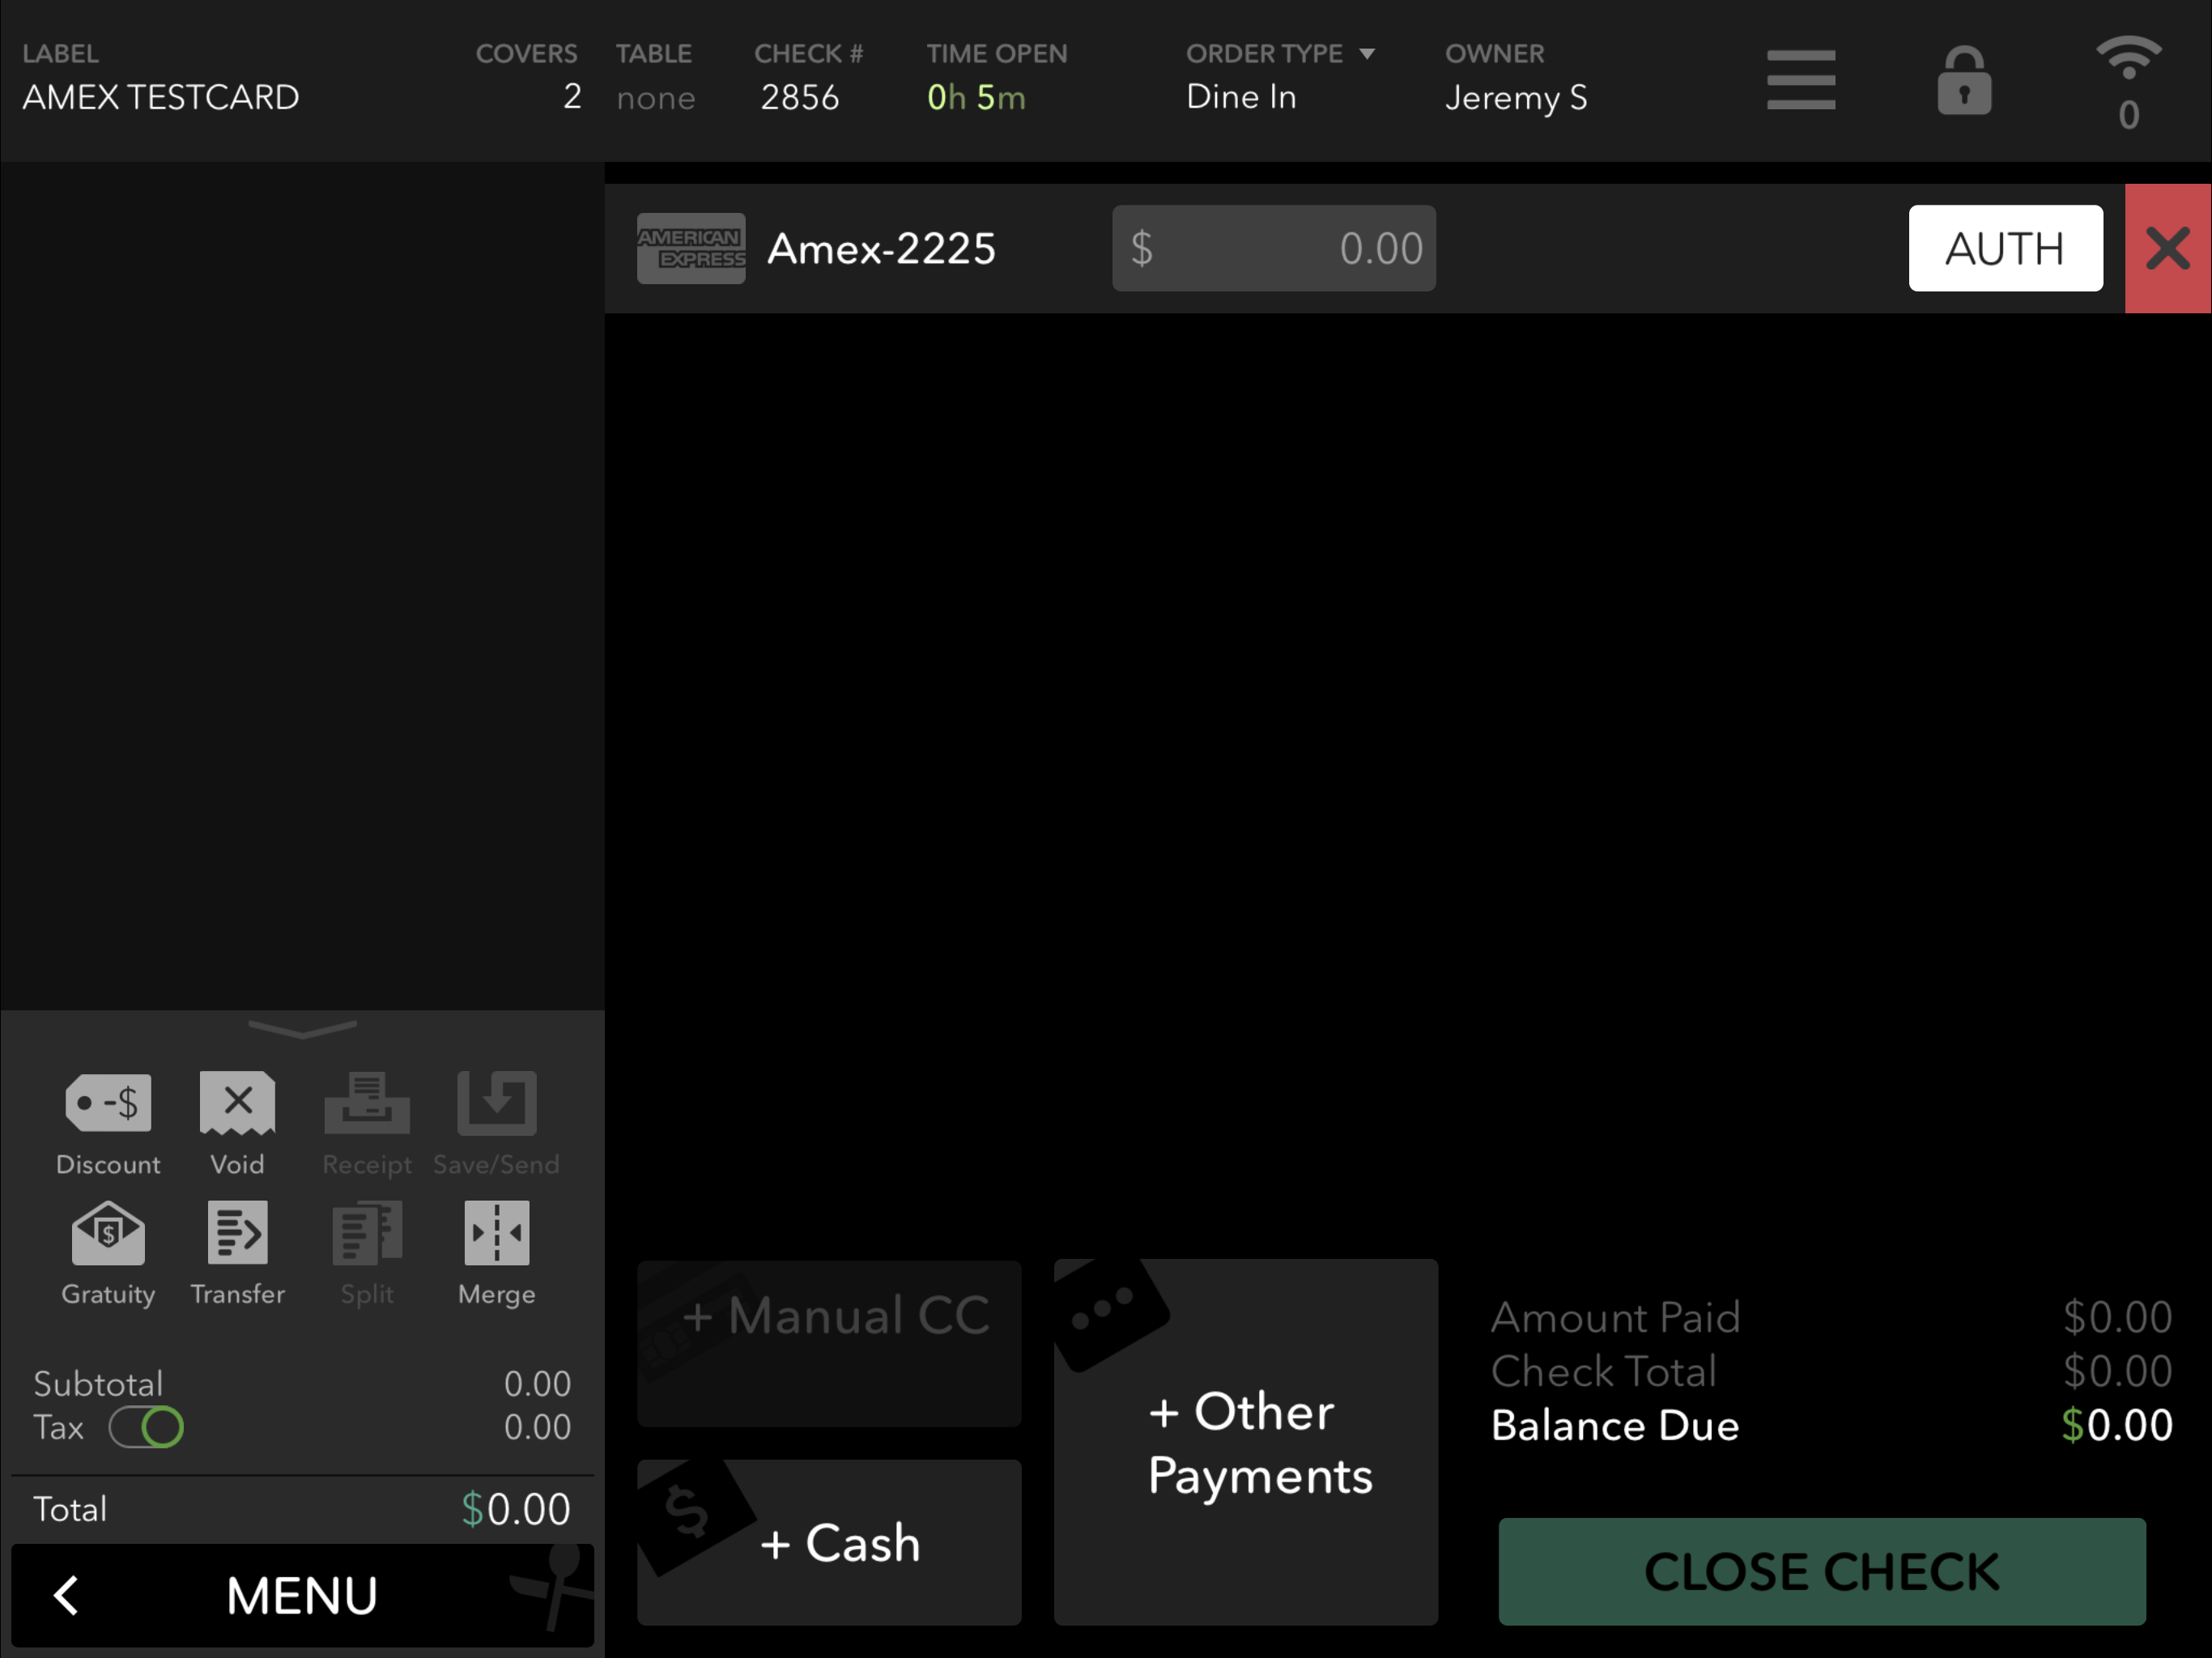Tap the Amount Paid line

(x=1831, y=1317)
